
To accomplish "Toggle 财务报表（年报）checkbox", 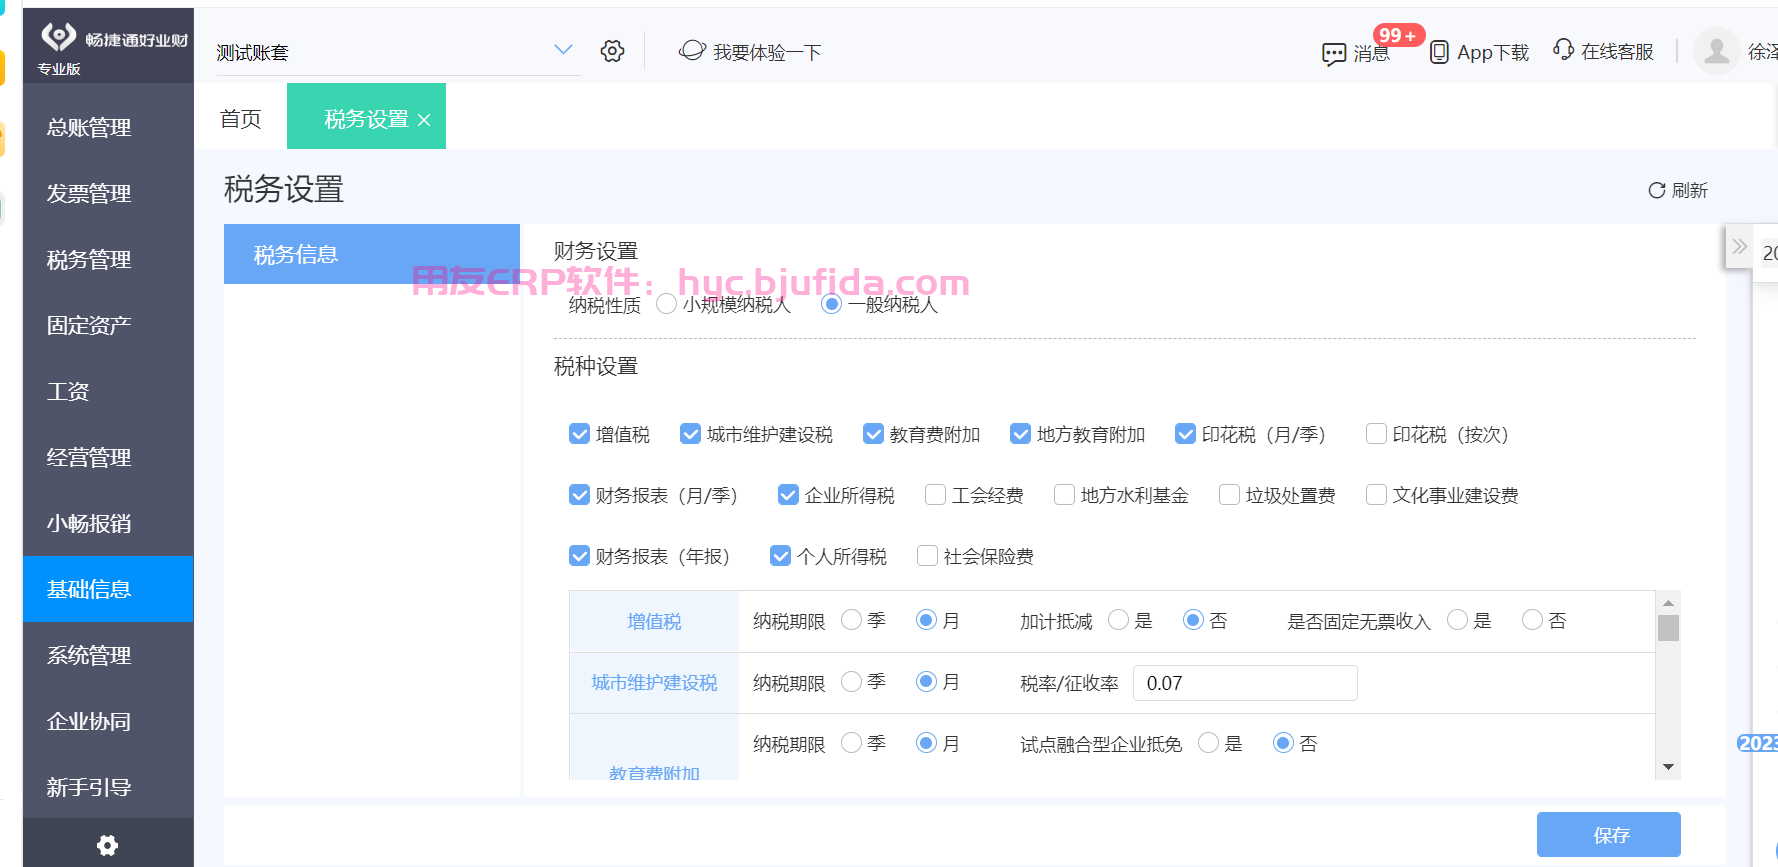I will (x=579, y=556).
